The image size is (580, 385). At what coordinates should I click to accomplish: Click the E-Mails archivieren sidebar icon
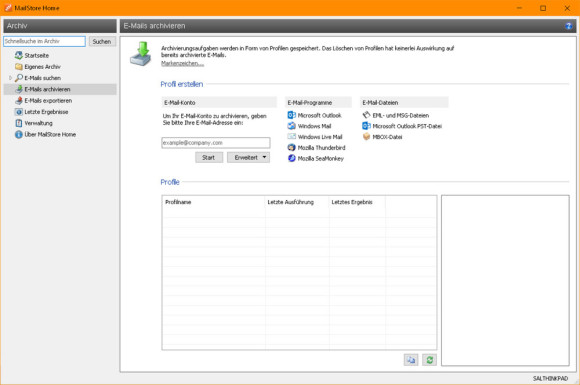point(18,89)
